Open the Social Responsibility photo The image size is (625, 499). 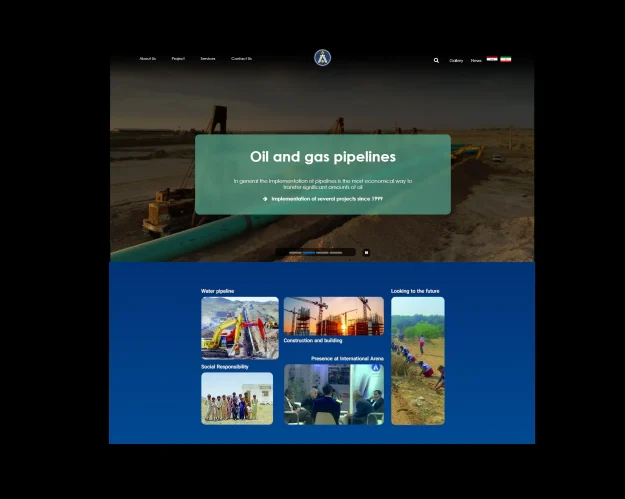click(237, 398)
